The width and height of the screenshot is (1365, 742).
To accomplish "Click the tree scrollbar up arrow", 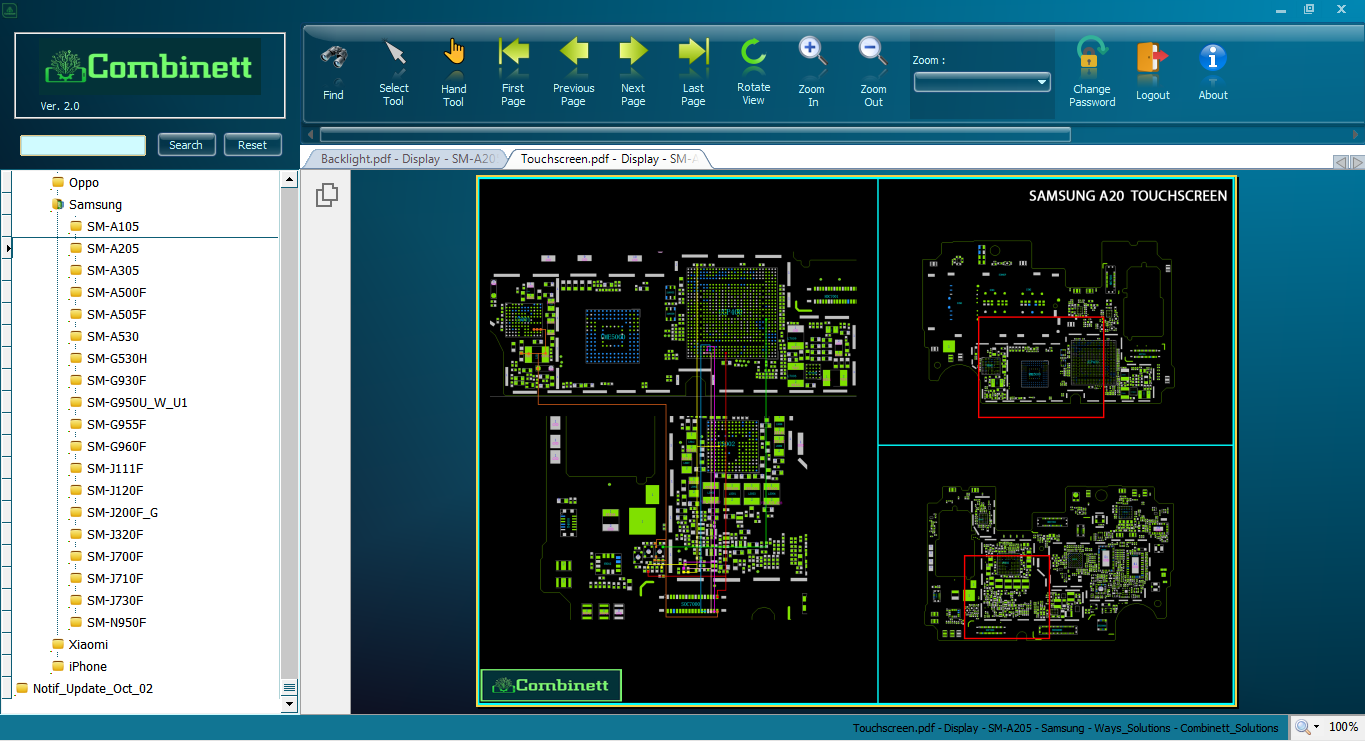I will pos(290,180).
